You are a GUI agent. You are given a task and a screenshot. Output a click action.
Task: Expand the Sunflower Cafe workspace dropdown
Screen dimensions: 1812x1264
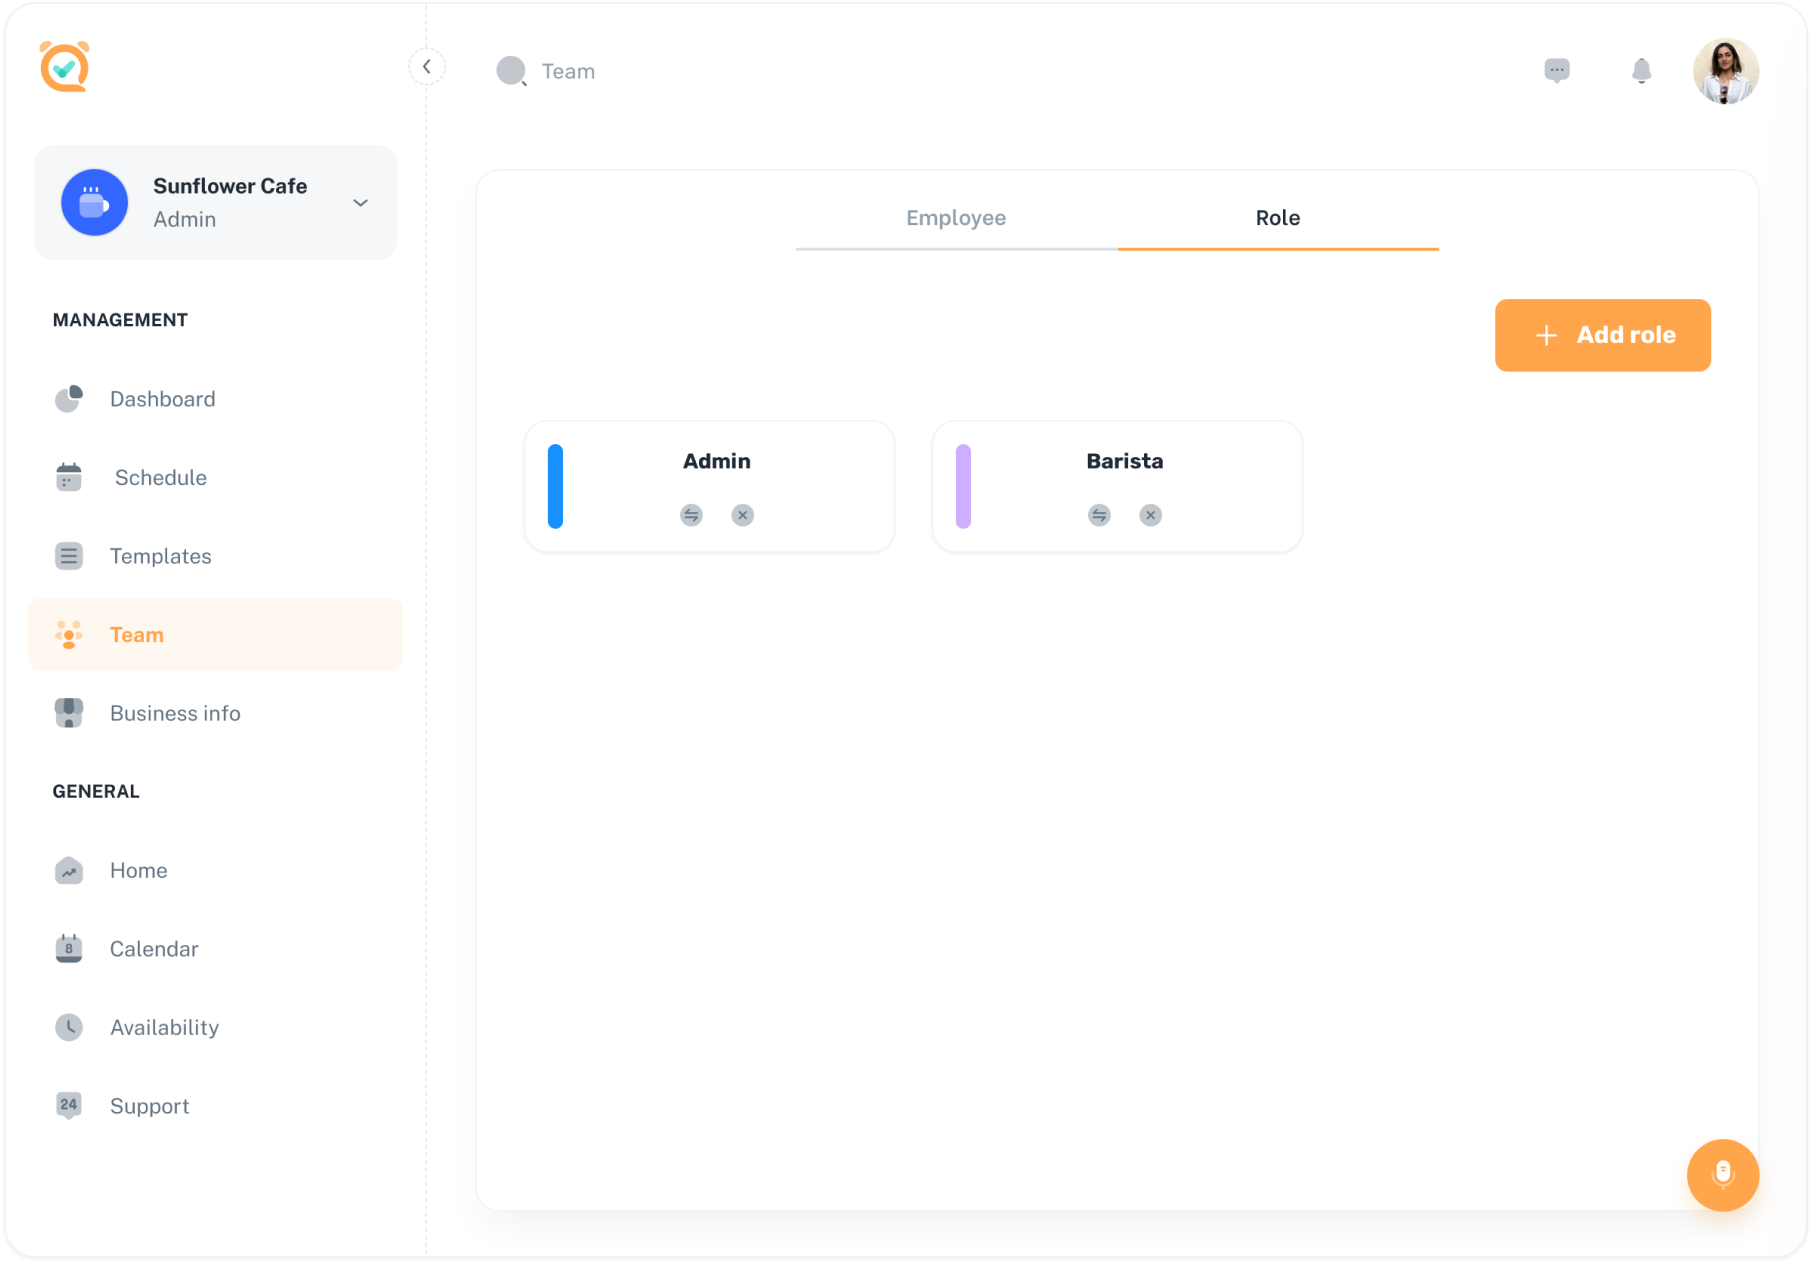(x=360, y=203)
